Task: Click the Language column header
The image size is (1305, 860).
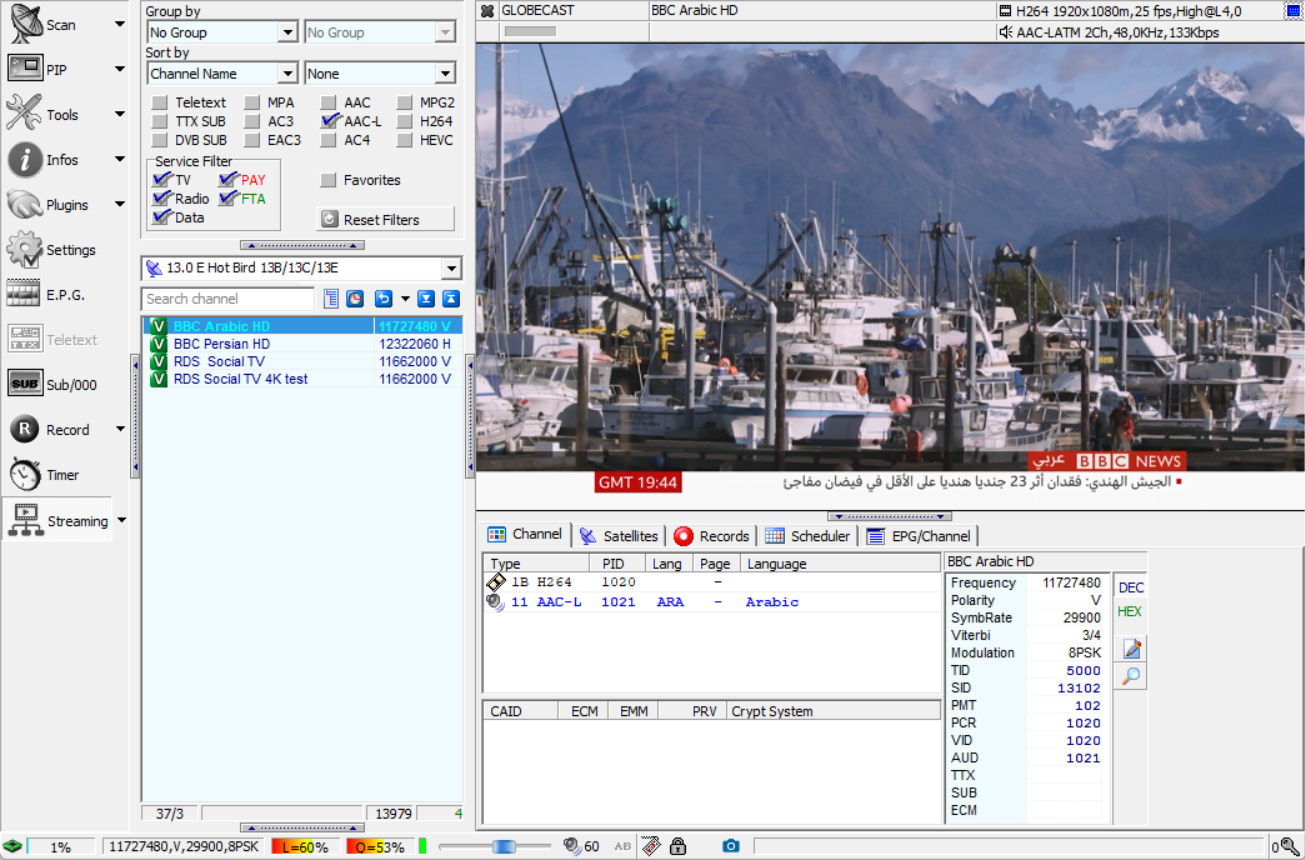Action: [x=840, y=564]
